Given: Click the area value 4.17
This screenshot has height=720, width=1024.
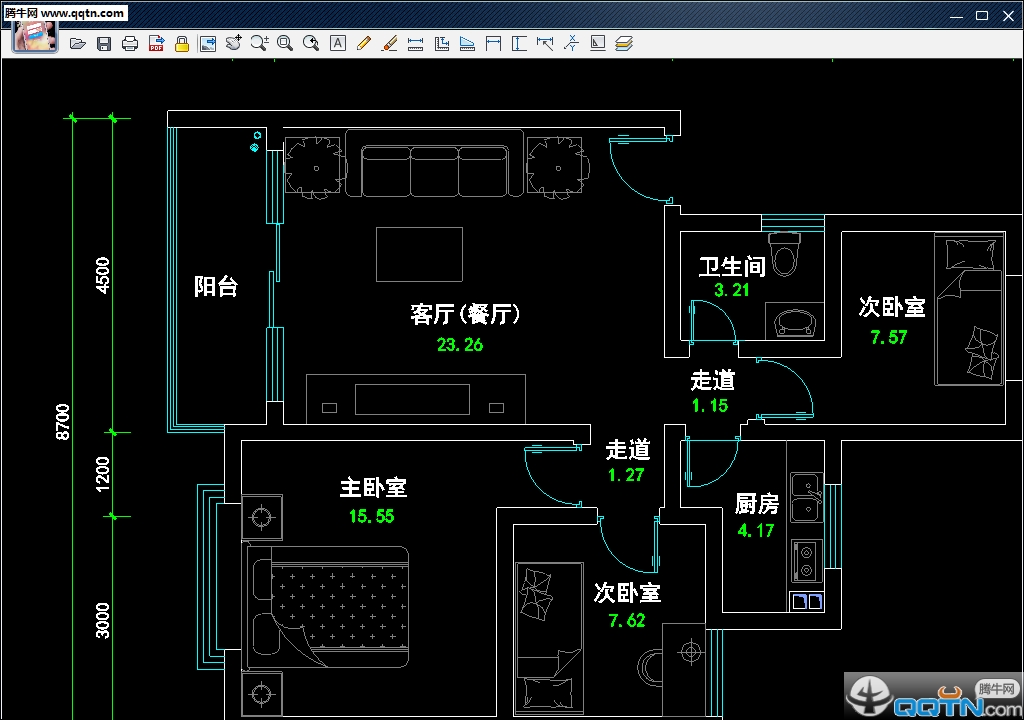Looking at the screenshot, I should coord(756,531).
